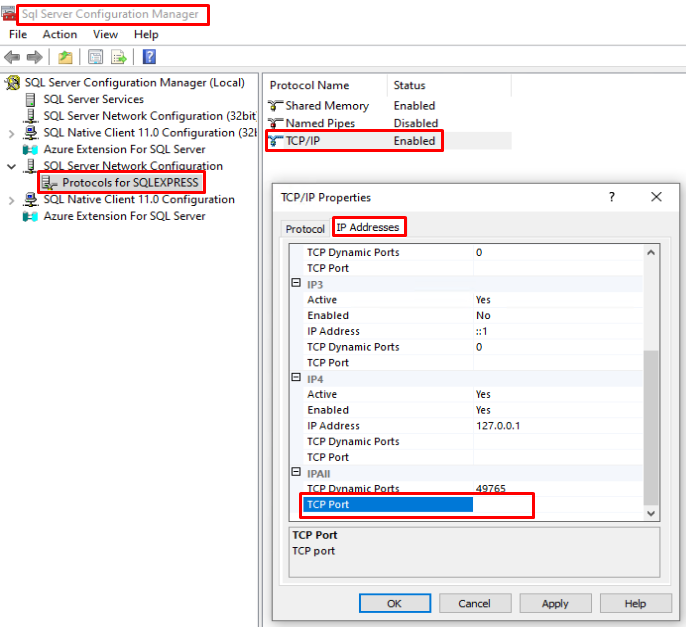Screen dimensions: 686x627
Task: Open the File menu
Action: point(18,34)
